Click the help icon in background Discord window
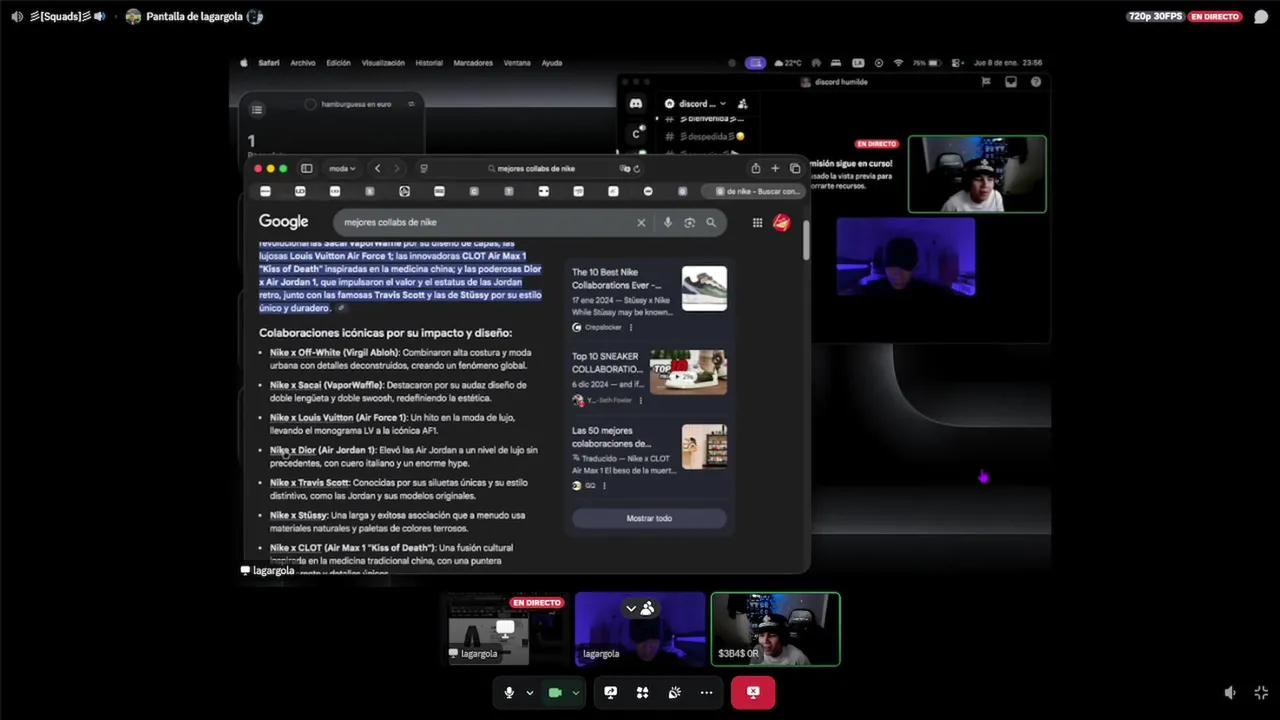 coord(1036,82)
